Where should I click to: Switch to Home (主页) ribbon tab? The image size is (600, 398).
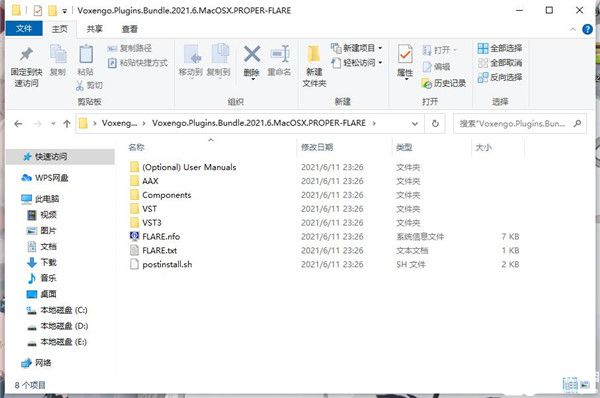point(60,29)
